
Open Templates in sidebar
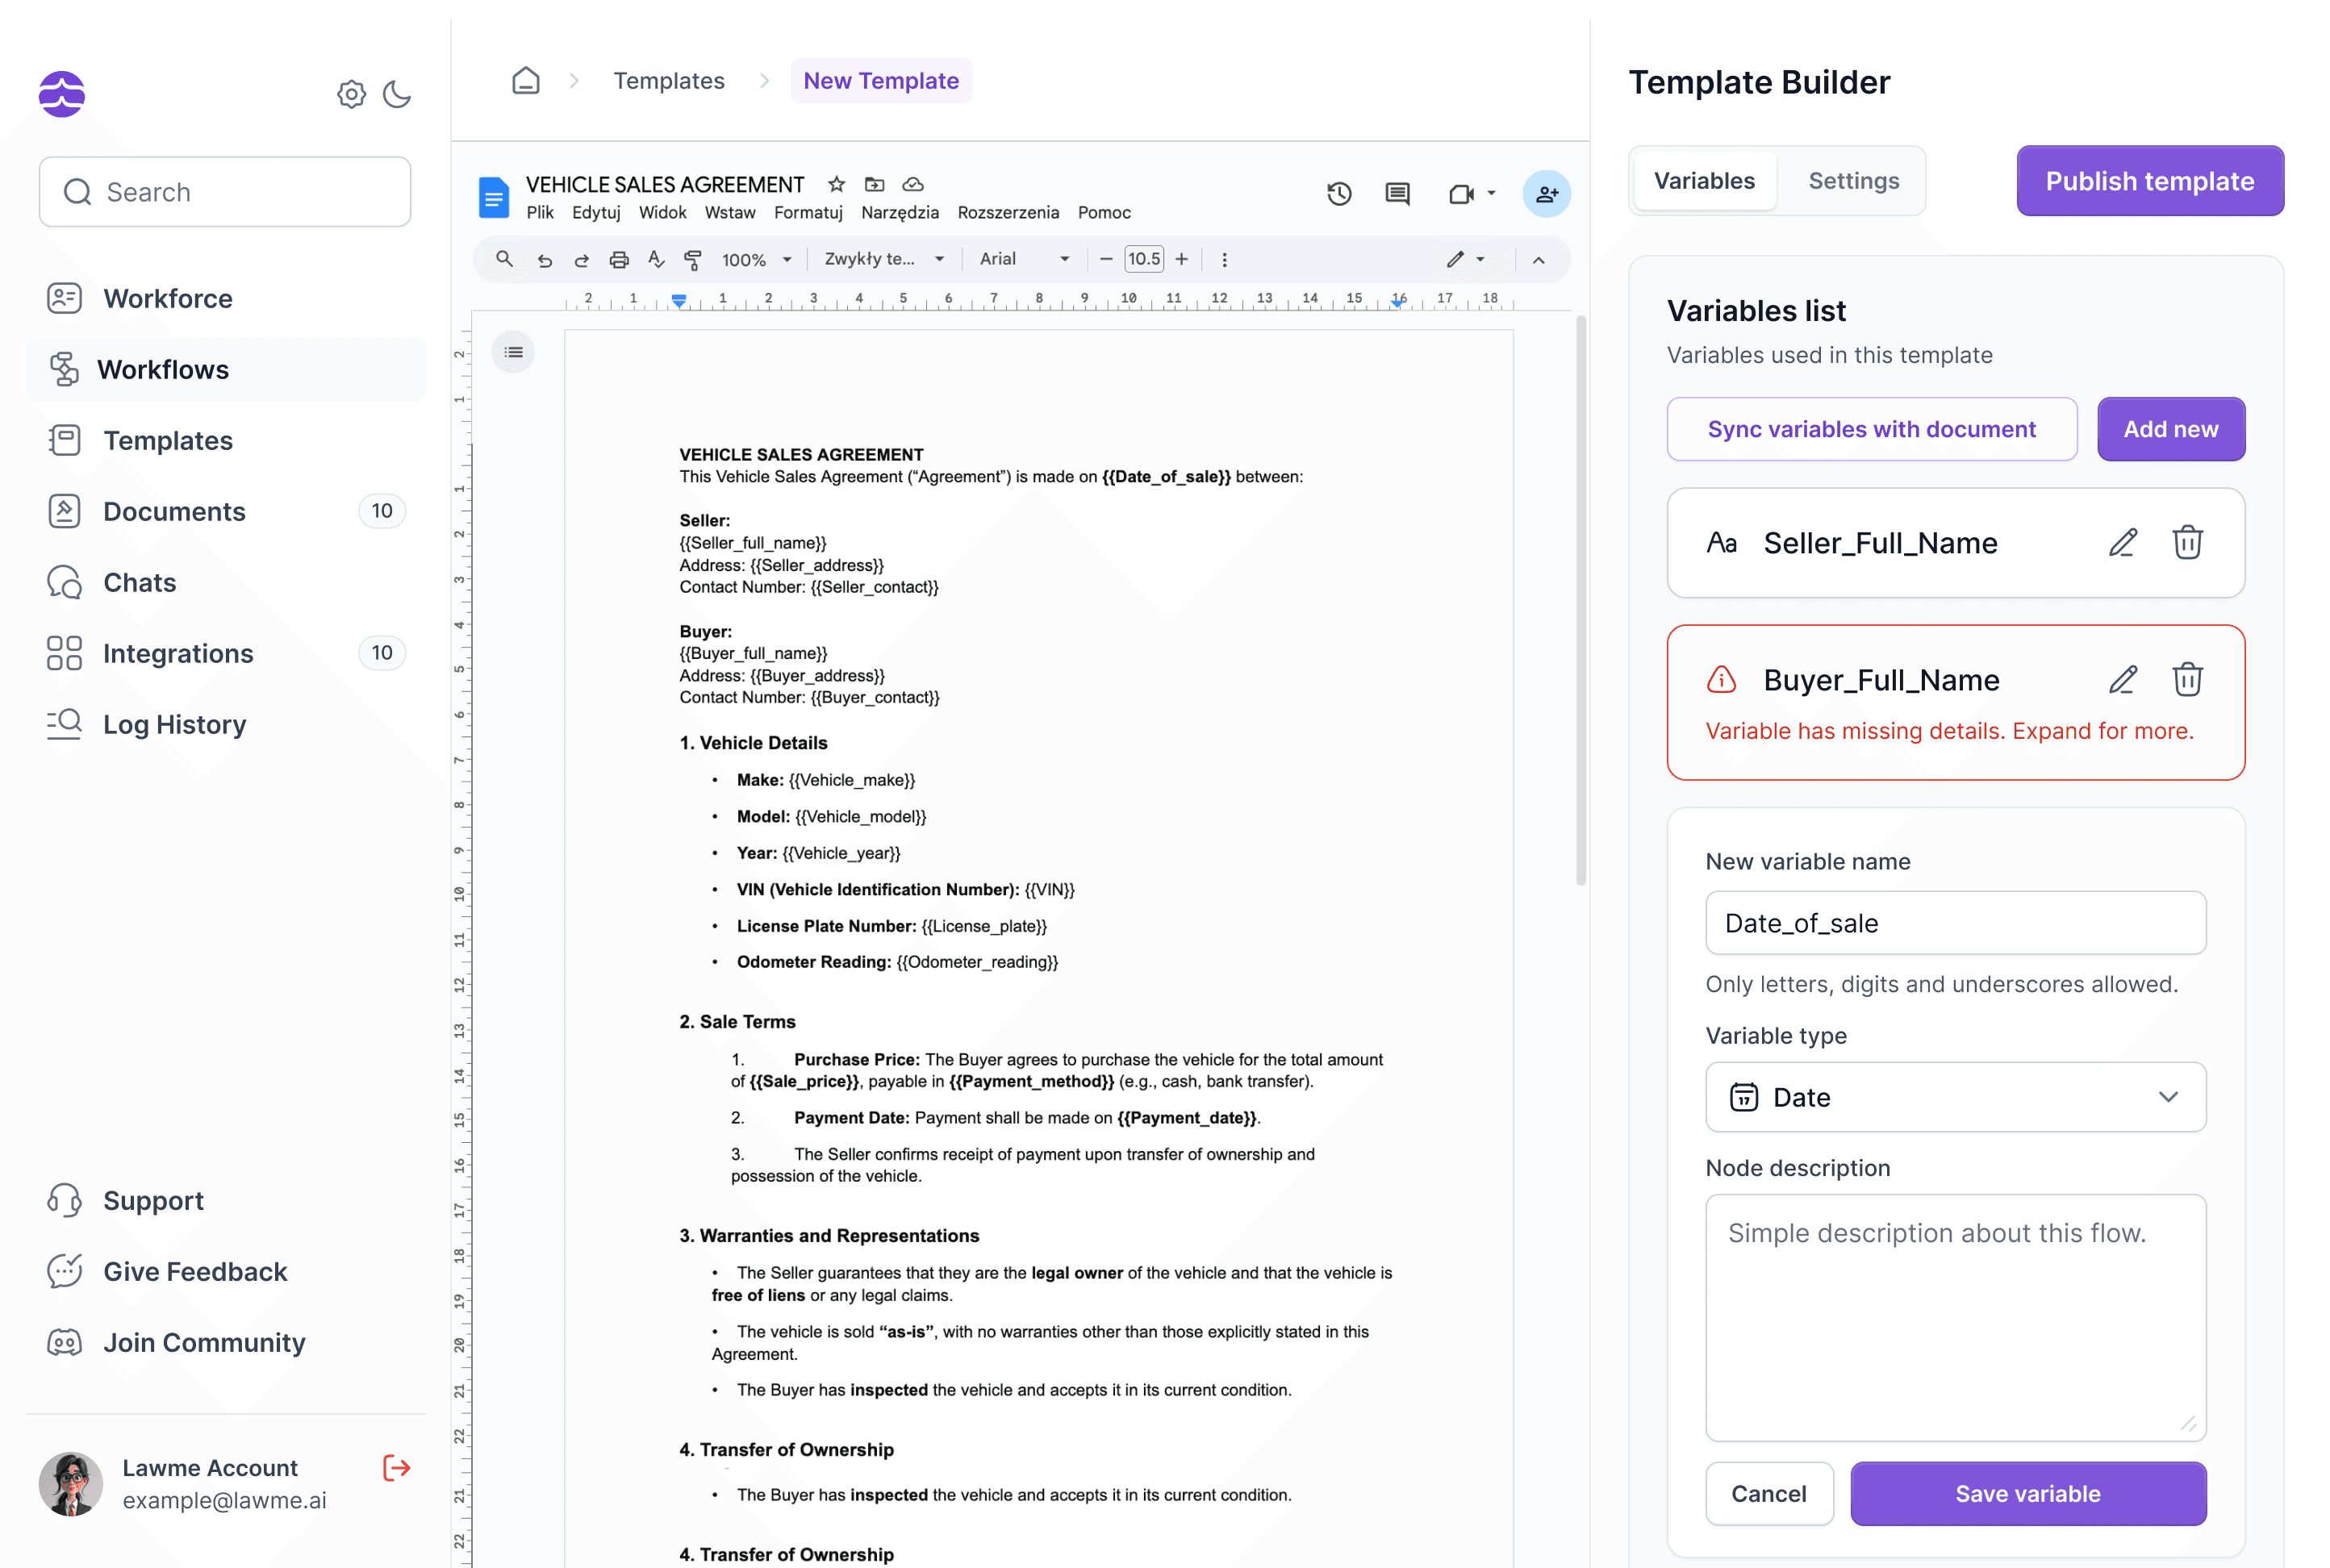[x=226, y=440]
